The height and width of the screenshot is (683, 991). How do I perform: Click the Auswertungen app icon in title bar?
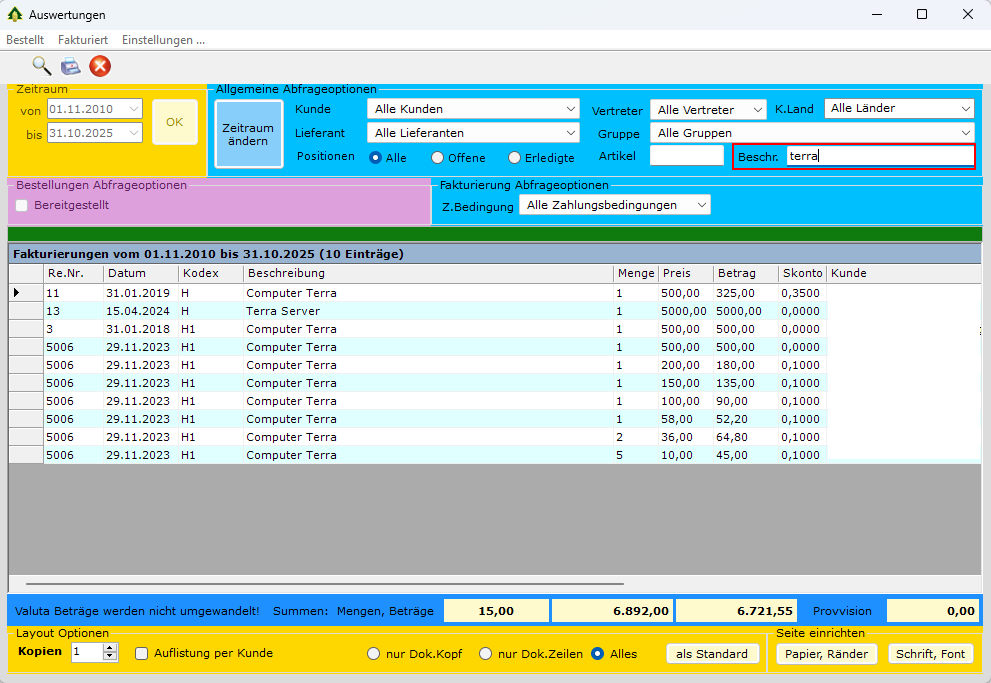click(15, 15)
